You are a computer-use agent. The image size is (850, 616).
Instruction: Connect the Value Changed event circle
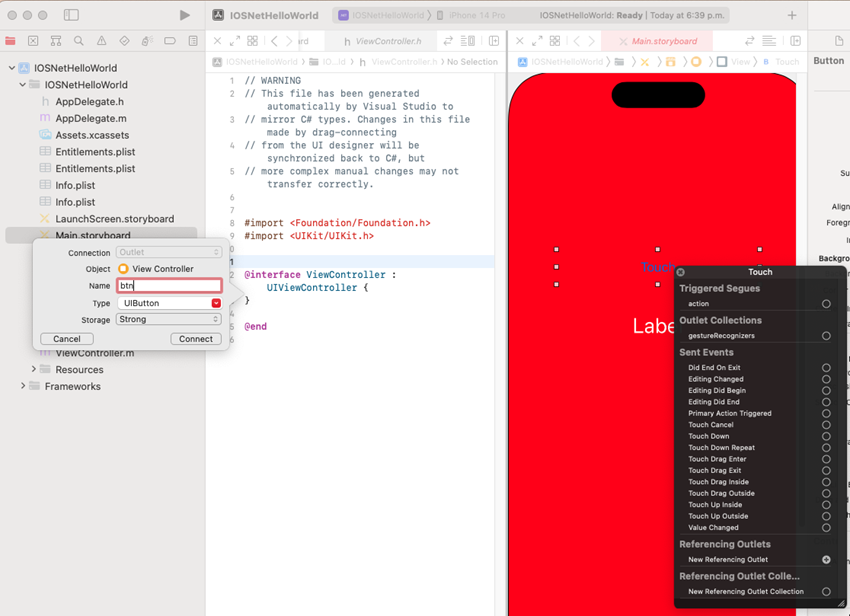pyautogui.click(x=827, y=527)
